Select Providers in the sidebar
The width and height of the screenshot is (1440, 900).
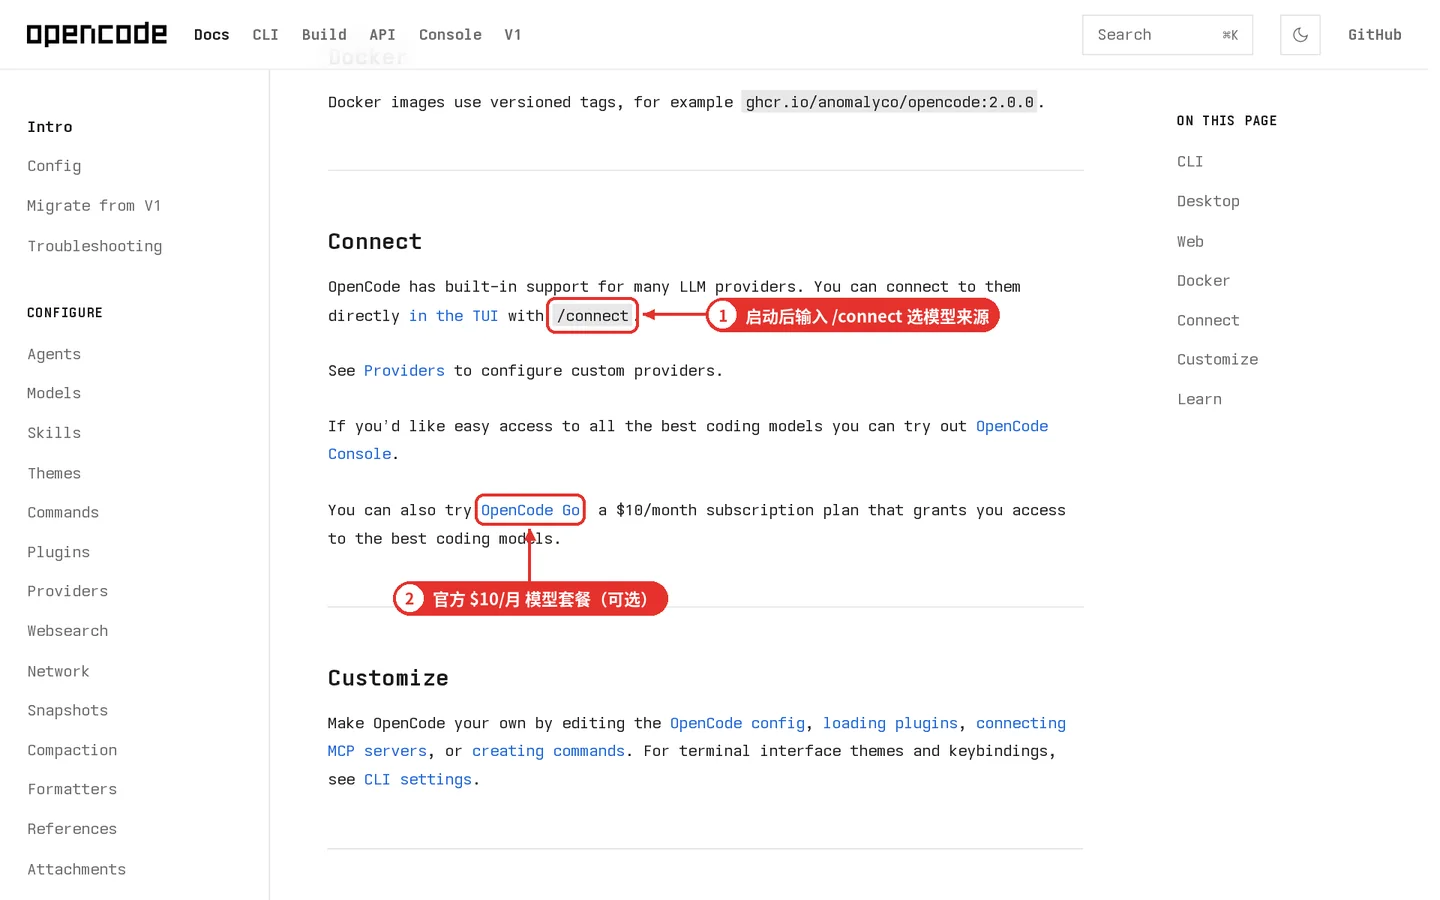[x=68, y=591]
